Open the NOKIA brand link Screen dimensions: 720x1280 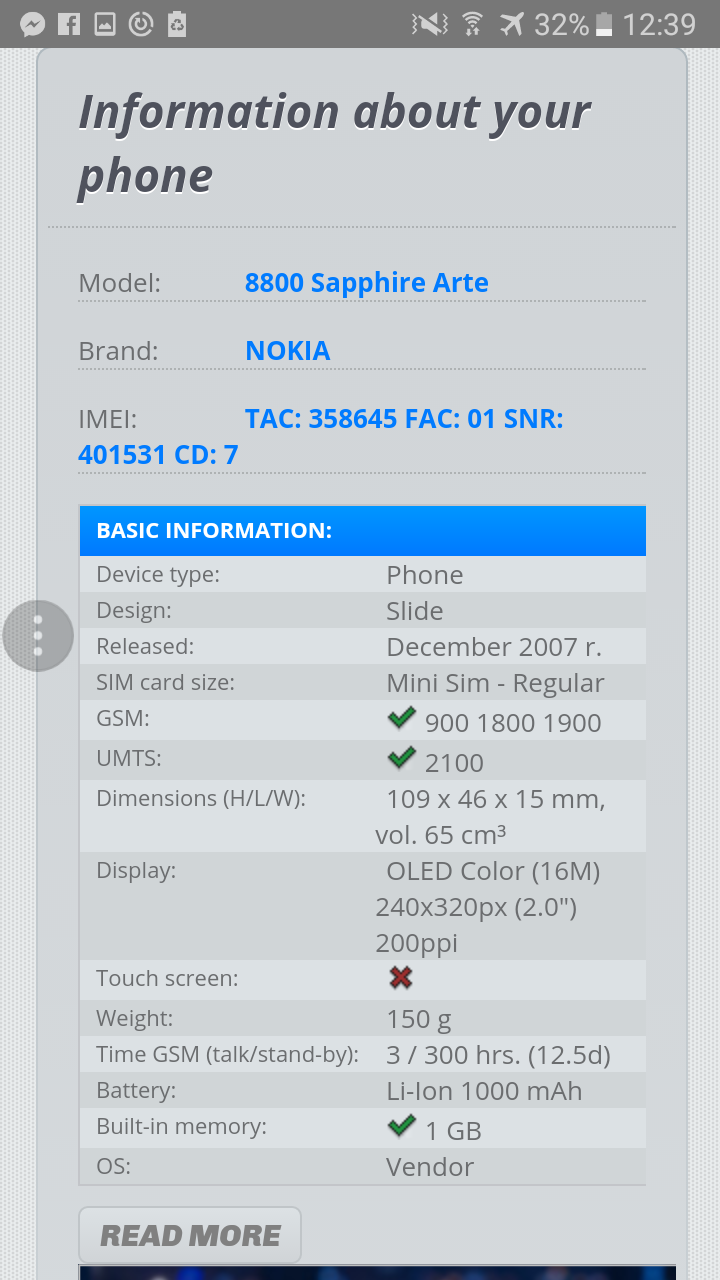[287, 351]
